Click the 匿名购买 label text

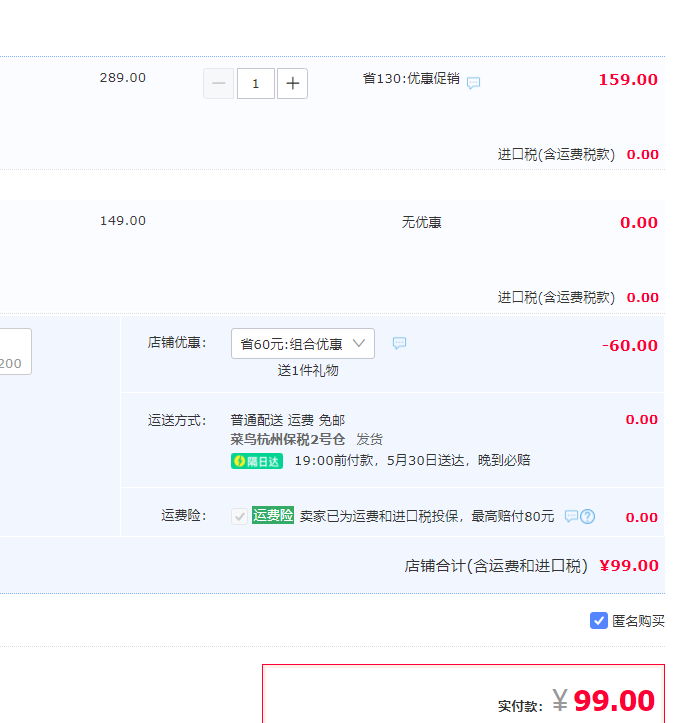(x=638, y=621)
